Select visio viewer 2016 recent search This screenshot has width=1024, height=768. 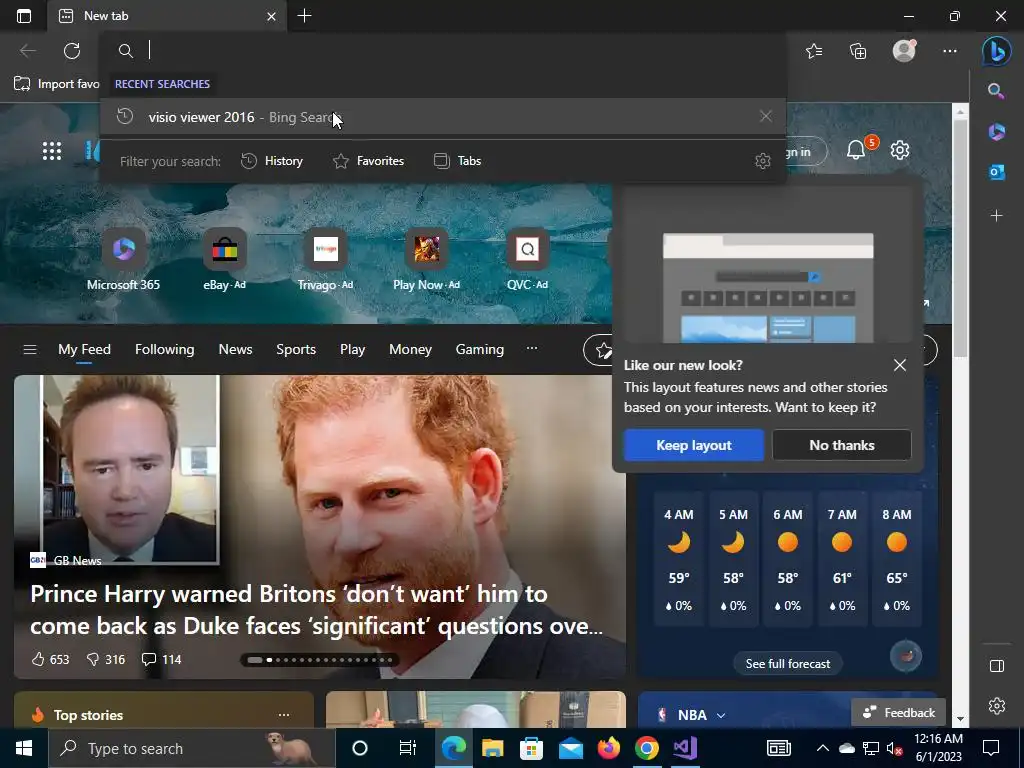[x=443, y=116]
